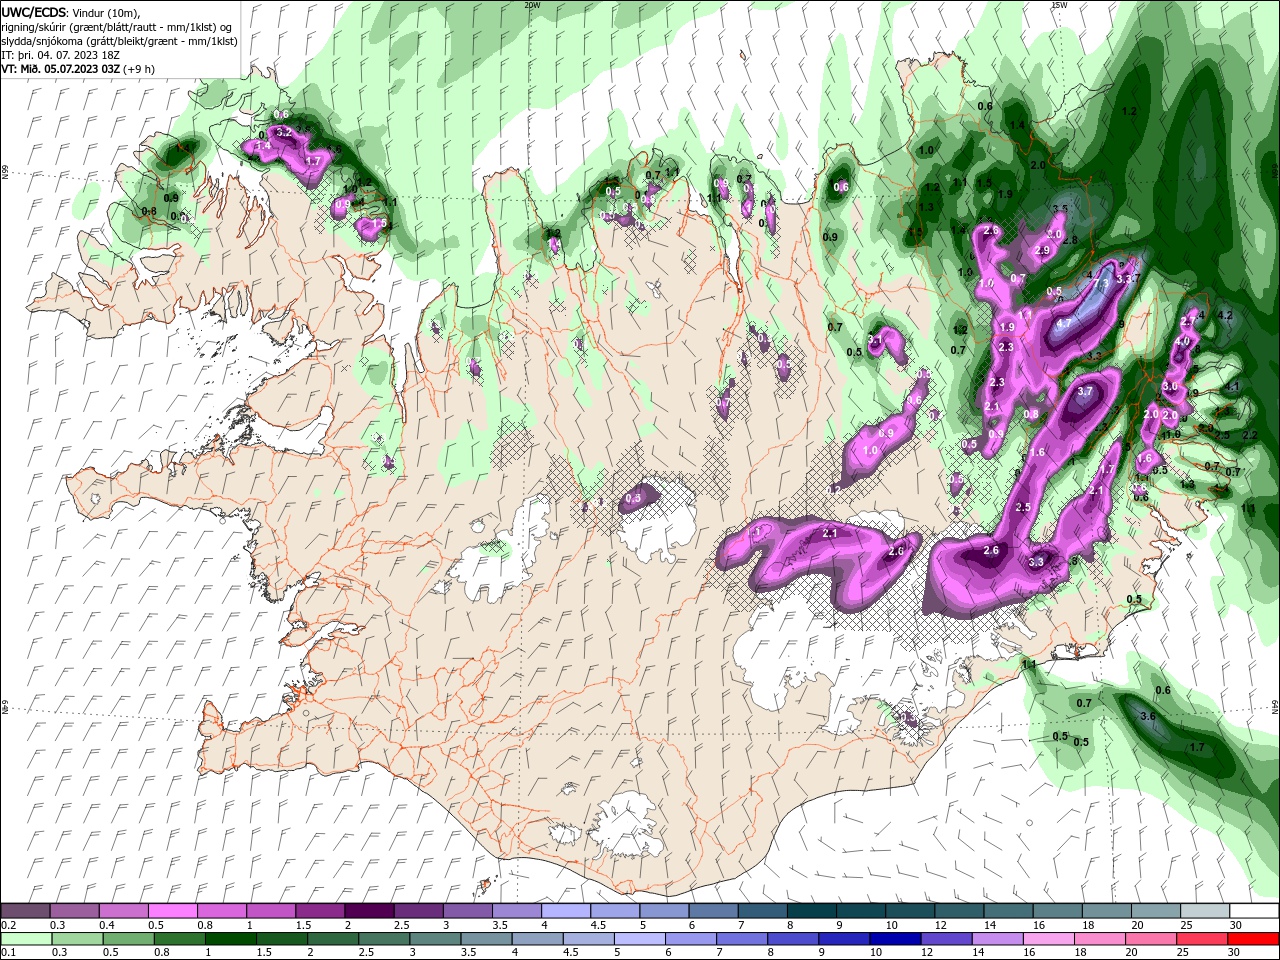Click the 2.9 value in the northeast highlands
The image size is (1280, 960).
[1042, 250]
